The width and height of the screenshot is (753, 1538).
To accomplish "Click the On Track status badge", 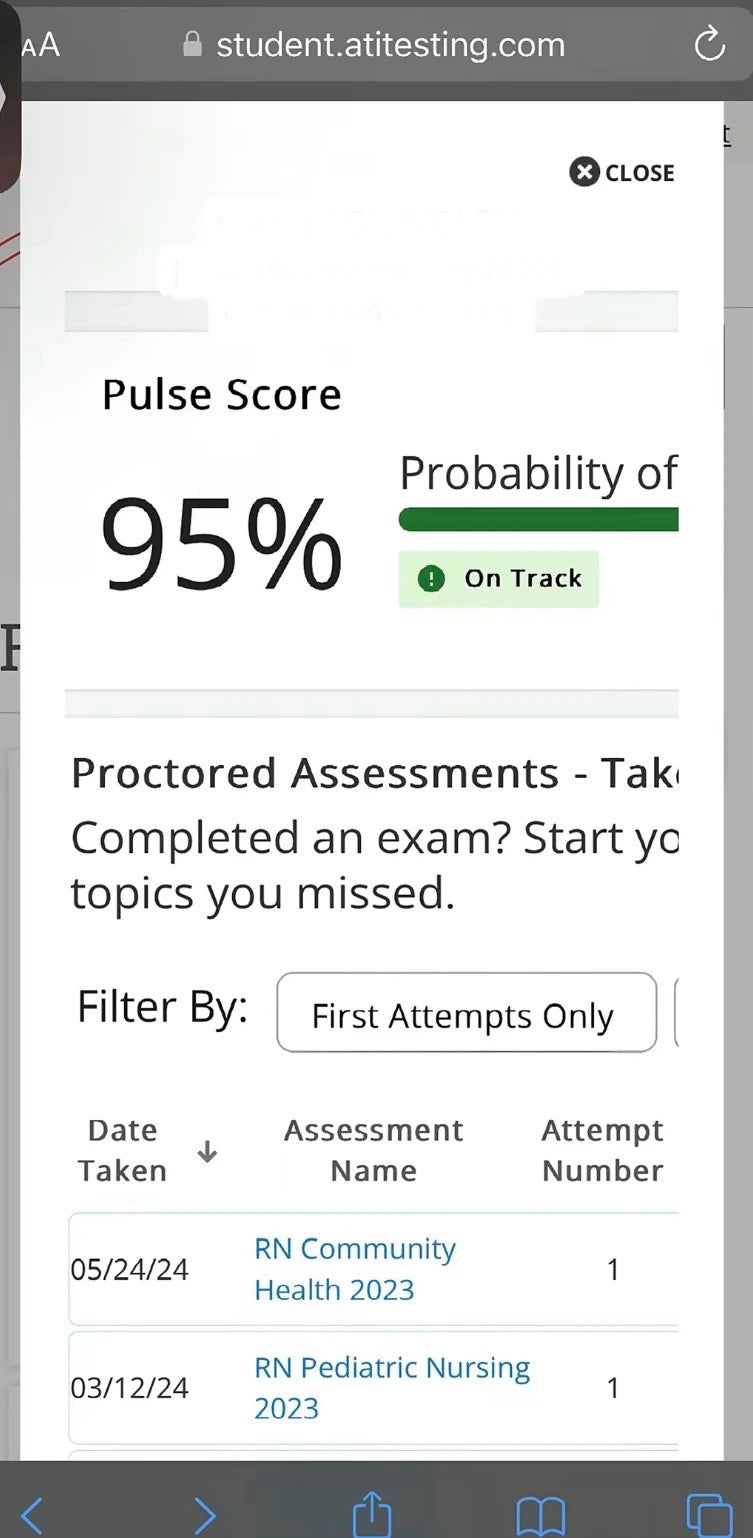I will point(499,579).
